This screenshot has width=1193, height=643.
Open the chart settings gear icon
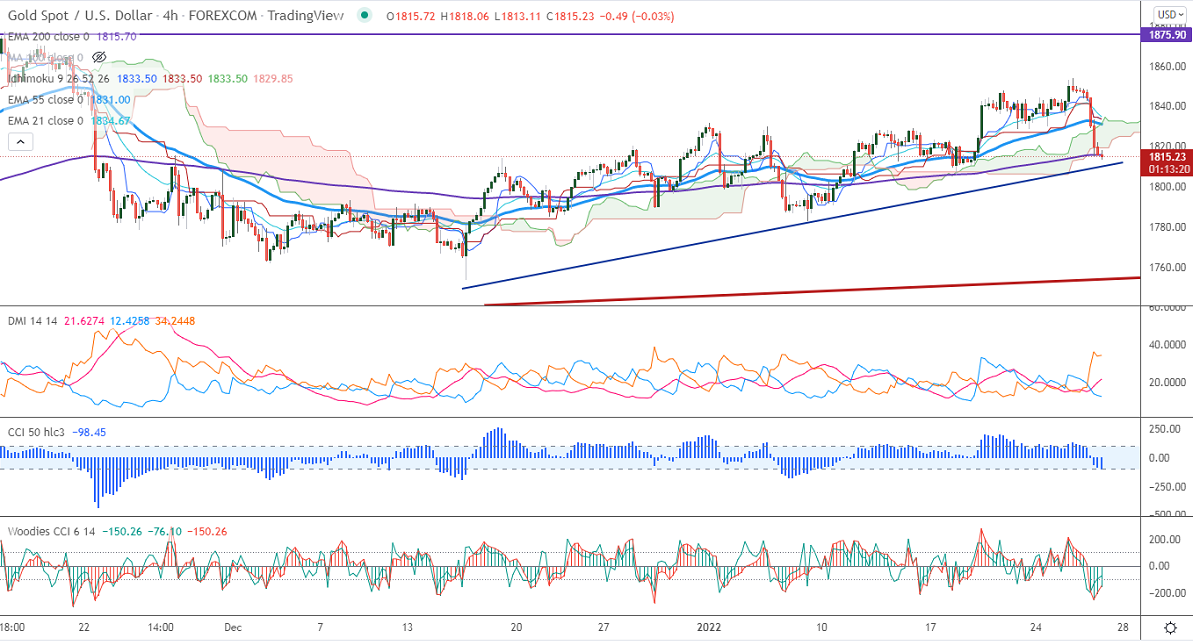pos(1171,628)
